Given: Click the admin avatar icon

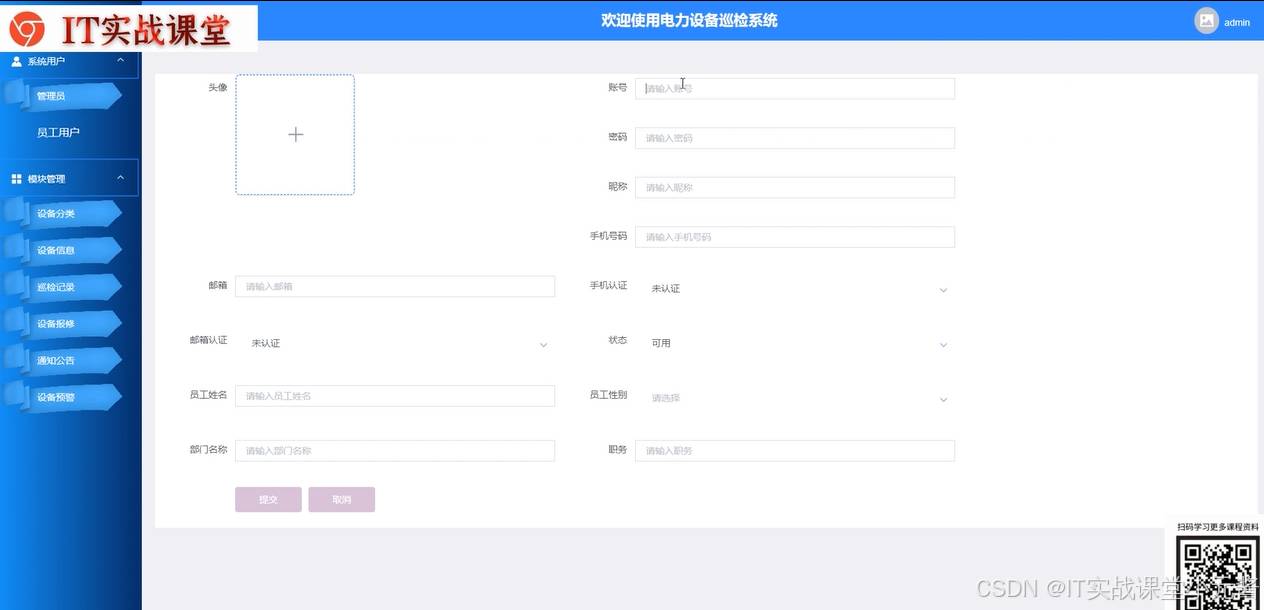Looking at the screenshot, I should tap(1206, 21).
